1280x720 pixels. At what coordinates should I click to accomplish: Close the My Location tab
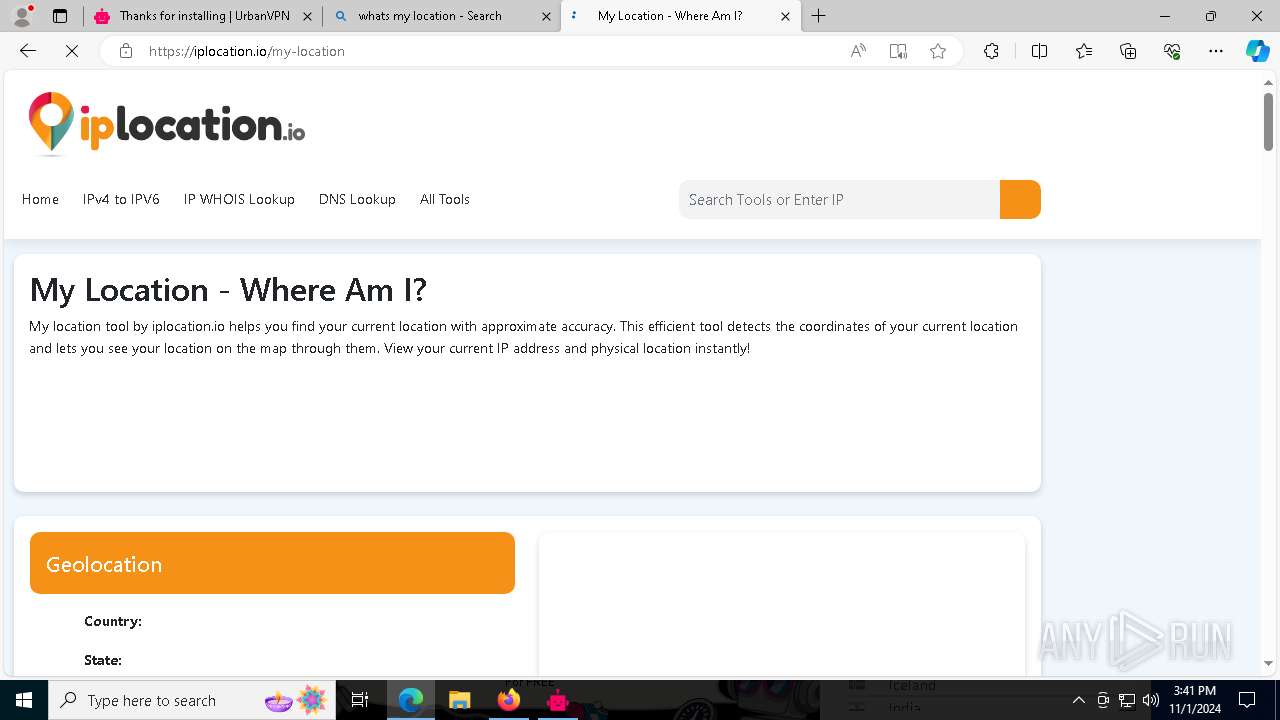785,16
